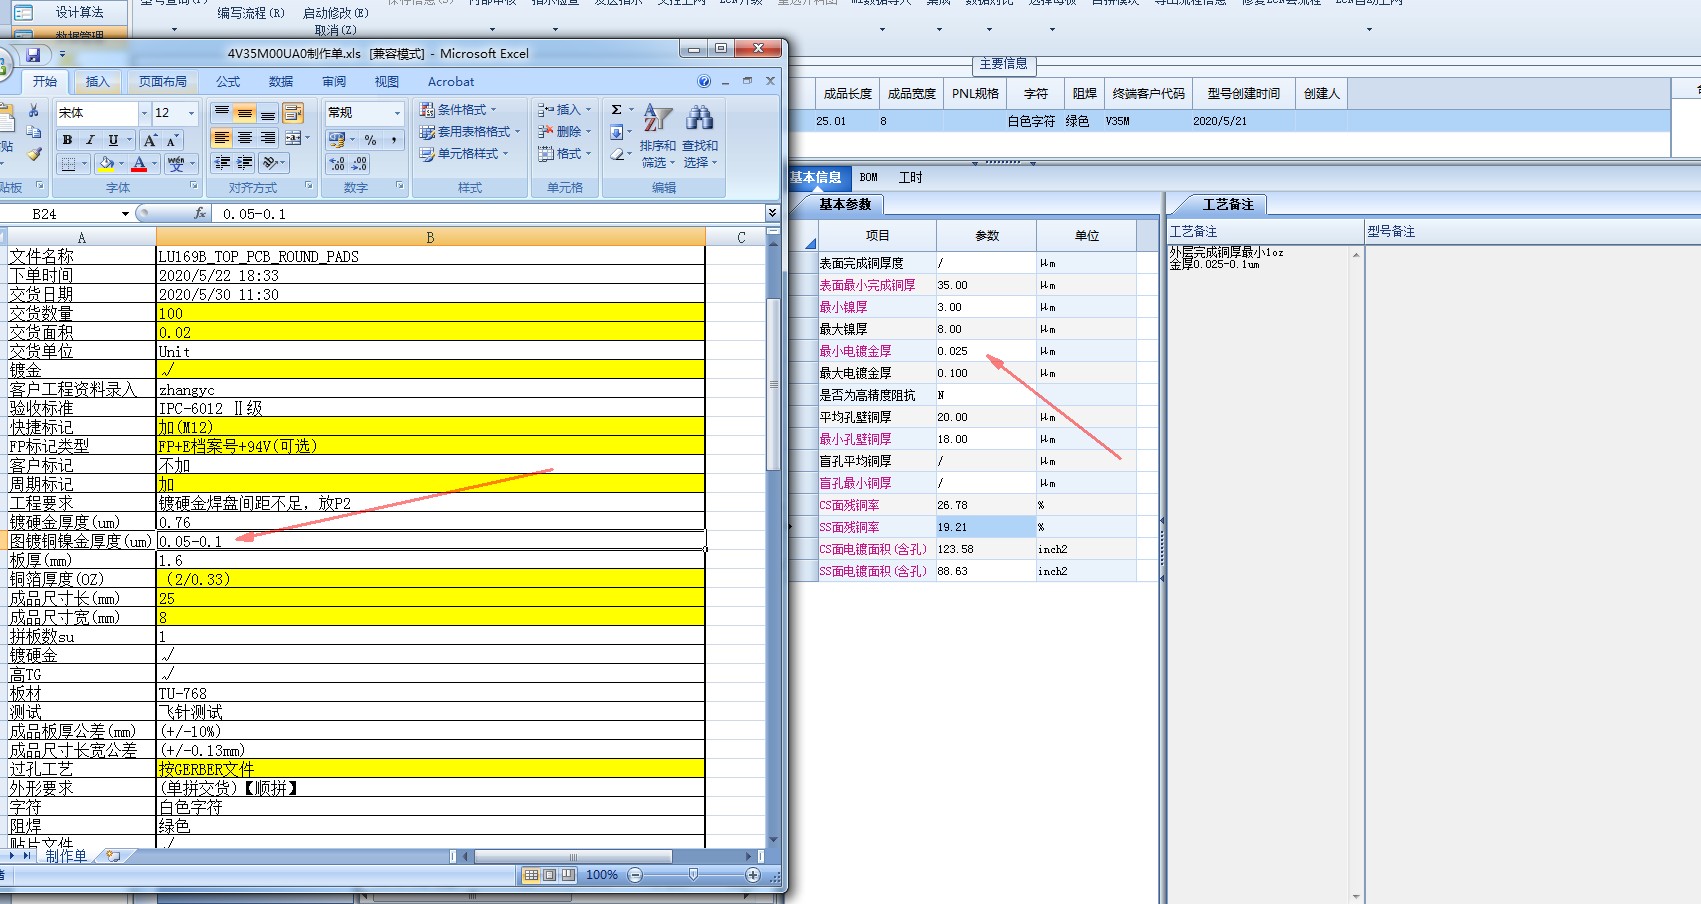Image resolution: width=1701 pixels, height=904 pixels.
Task: Switch to the 页面布局 ribbon tab
Action: tap(163, 82)
